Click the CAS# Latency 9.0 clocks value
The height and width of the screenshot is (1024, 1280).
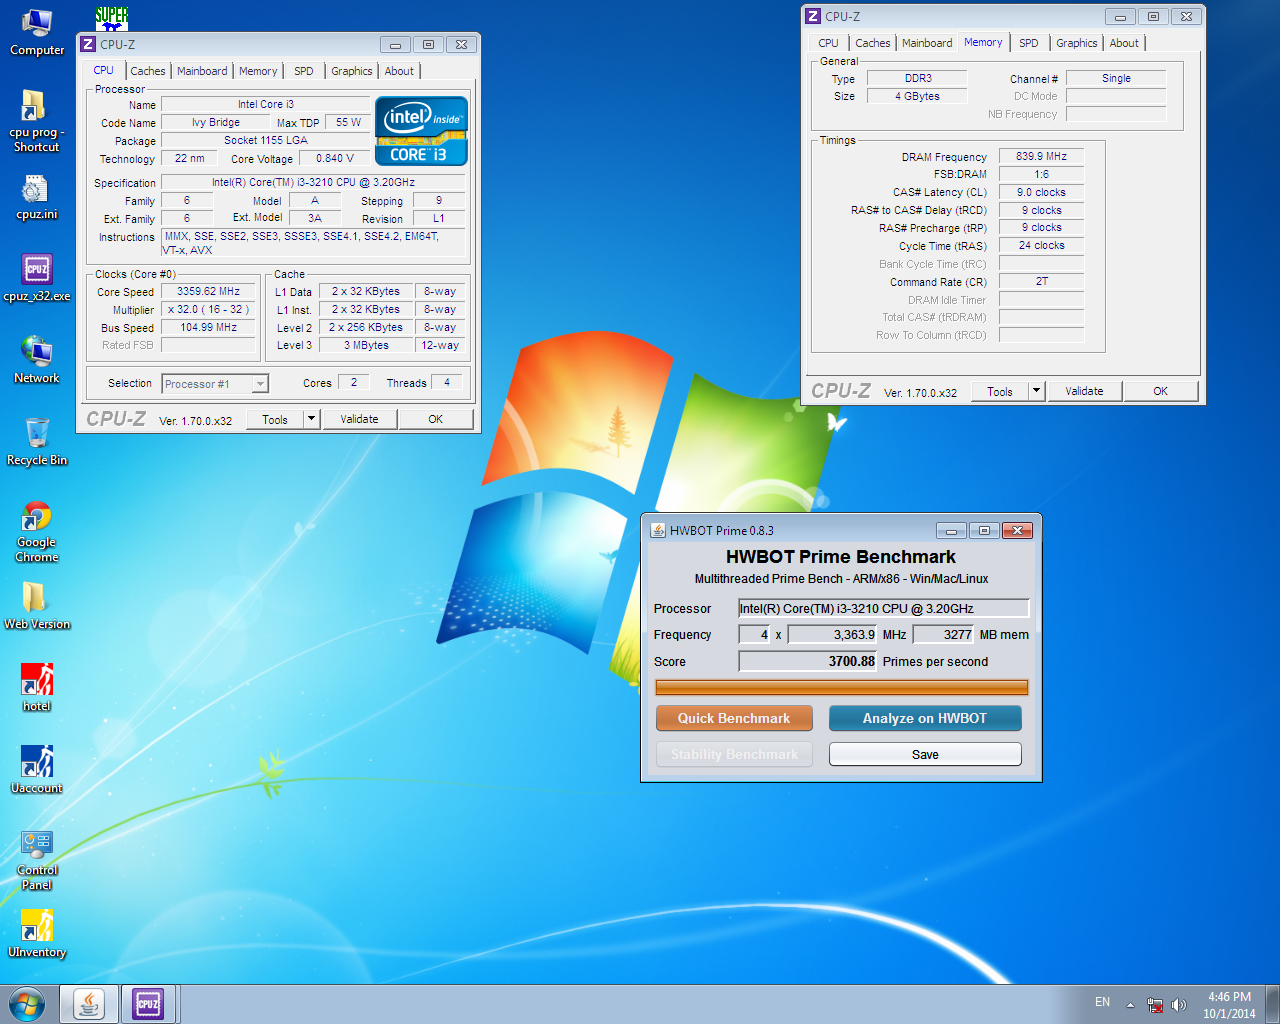pos(1041,192)
